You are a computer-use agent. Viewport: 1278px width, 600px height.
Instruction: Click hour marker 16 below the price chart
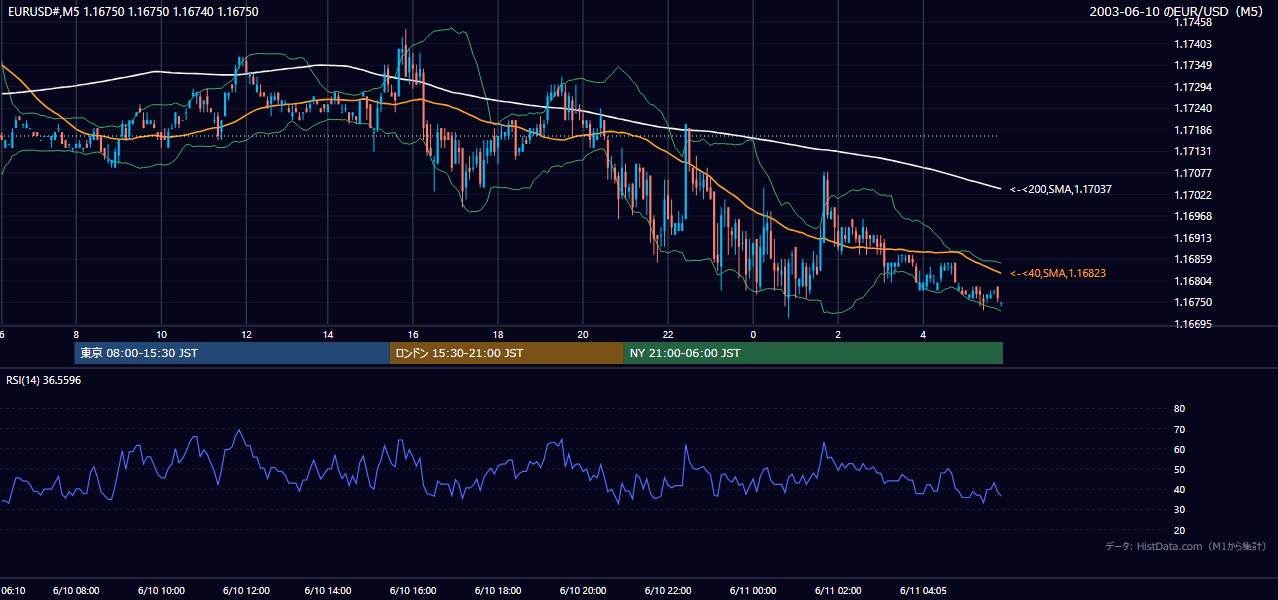[413, 334]
